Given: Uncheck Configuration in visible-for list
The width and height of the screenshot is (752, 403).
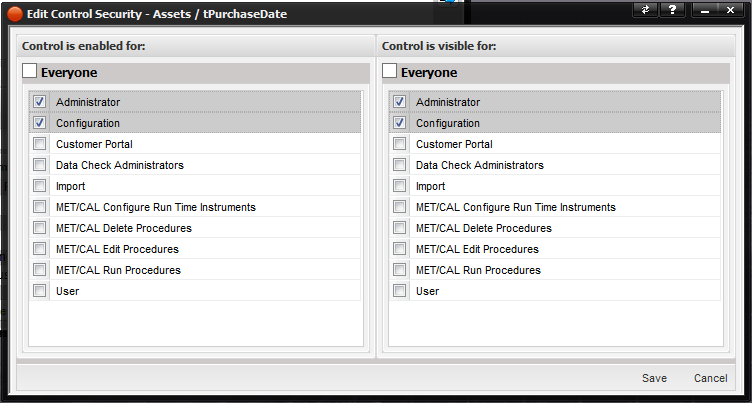Looking at the screenshot, I should [x=399, y=122].
